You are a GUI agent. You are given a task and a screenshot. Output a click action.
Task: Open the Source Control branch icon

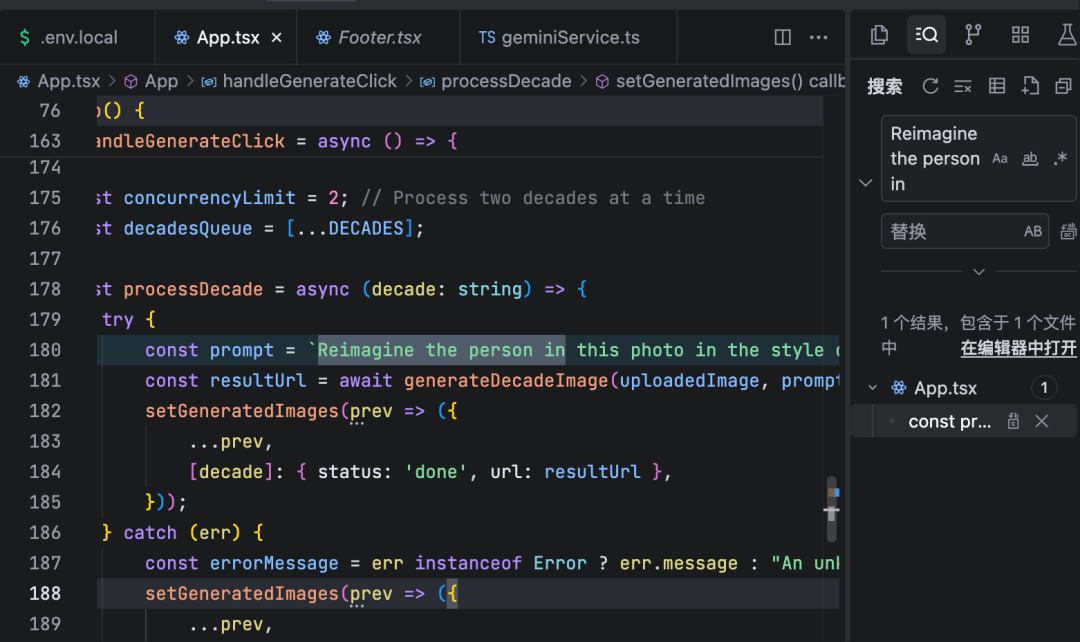pyautogui.click(x=972, y=36)
